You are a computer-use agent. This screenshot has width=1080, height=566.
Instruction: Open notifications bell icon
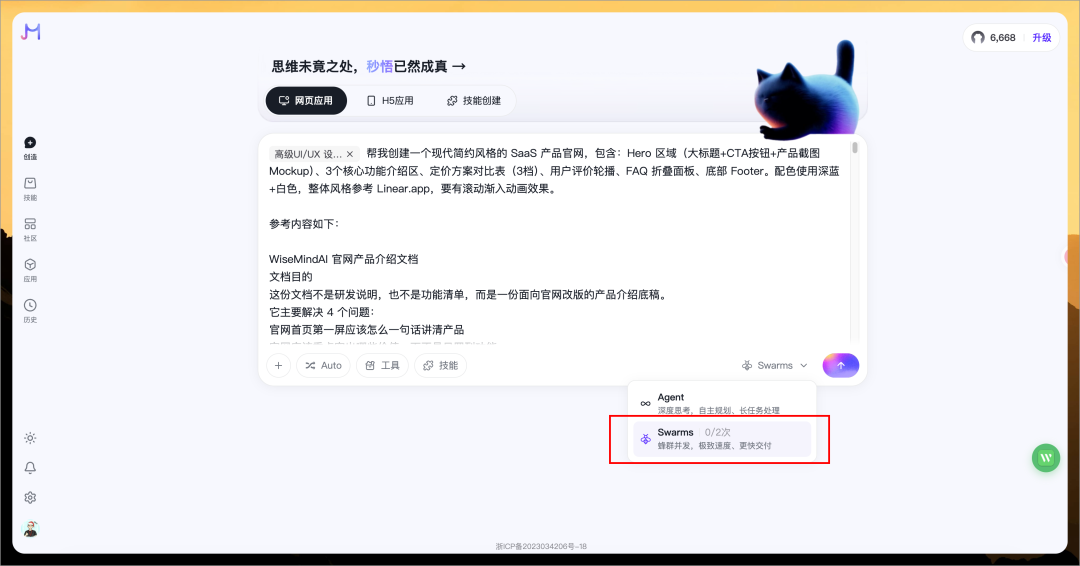[x=30, y=468]
